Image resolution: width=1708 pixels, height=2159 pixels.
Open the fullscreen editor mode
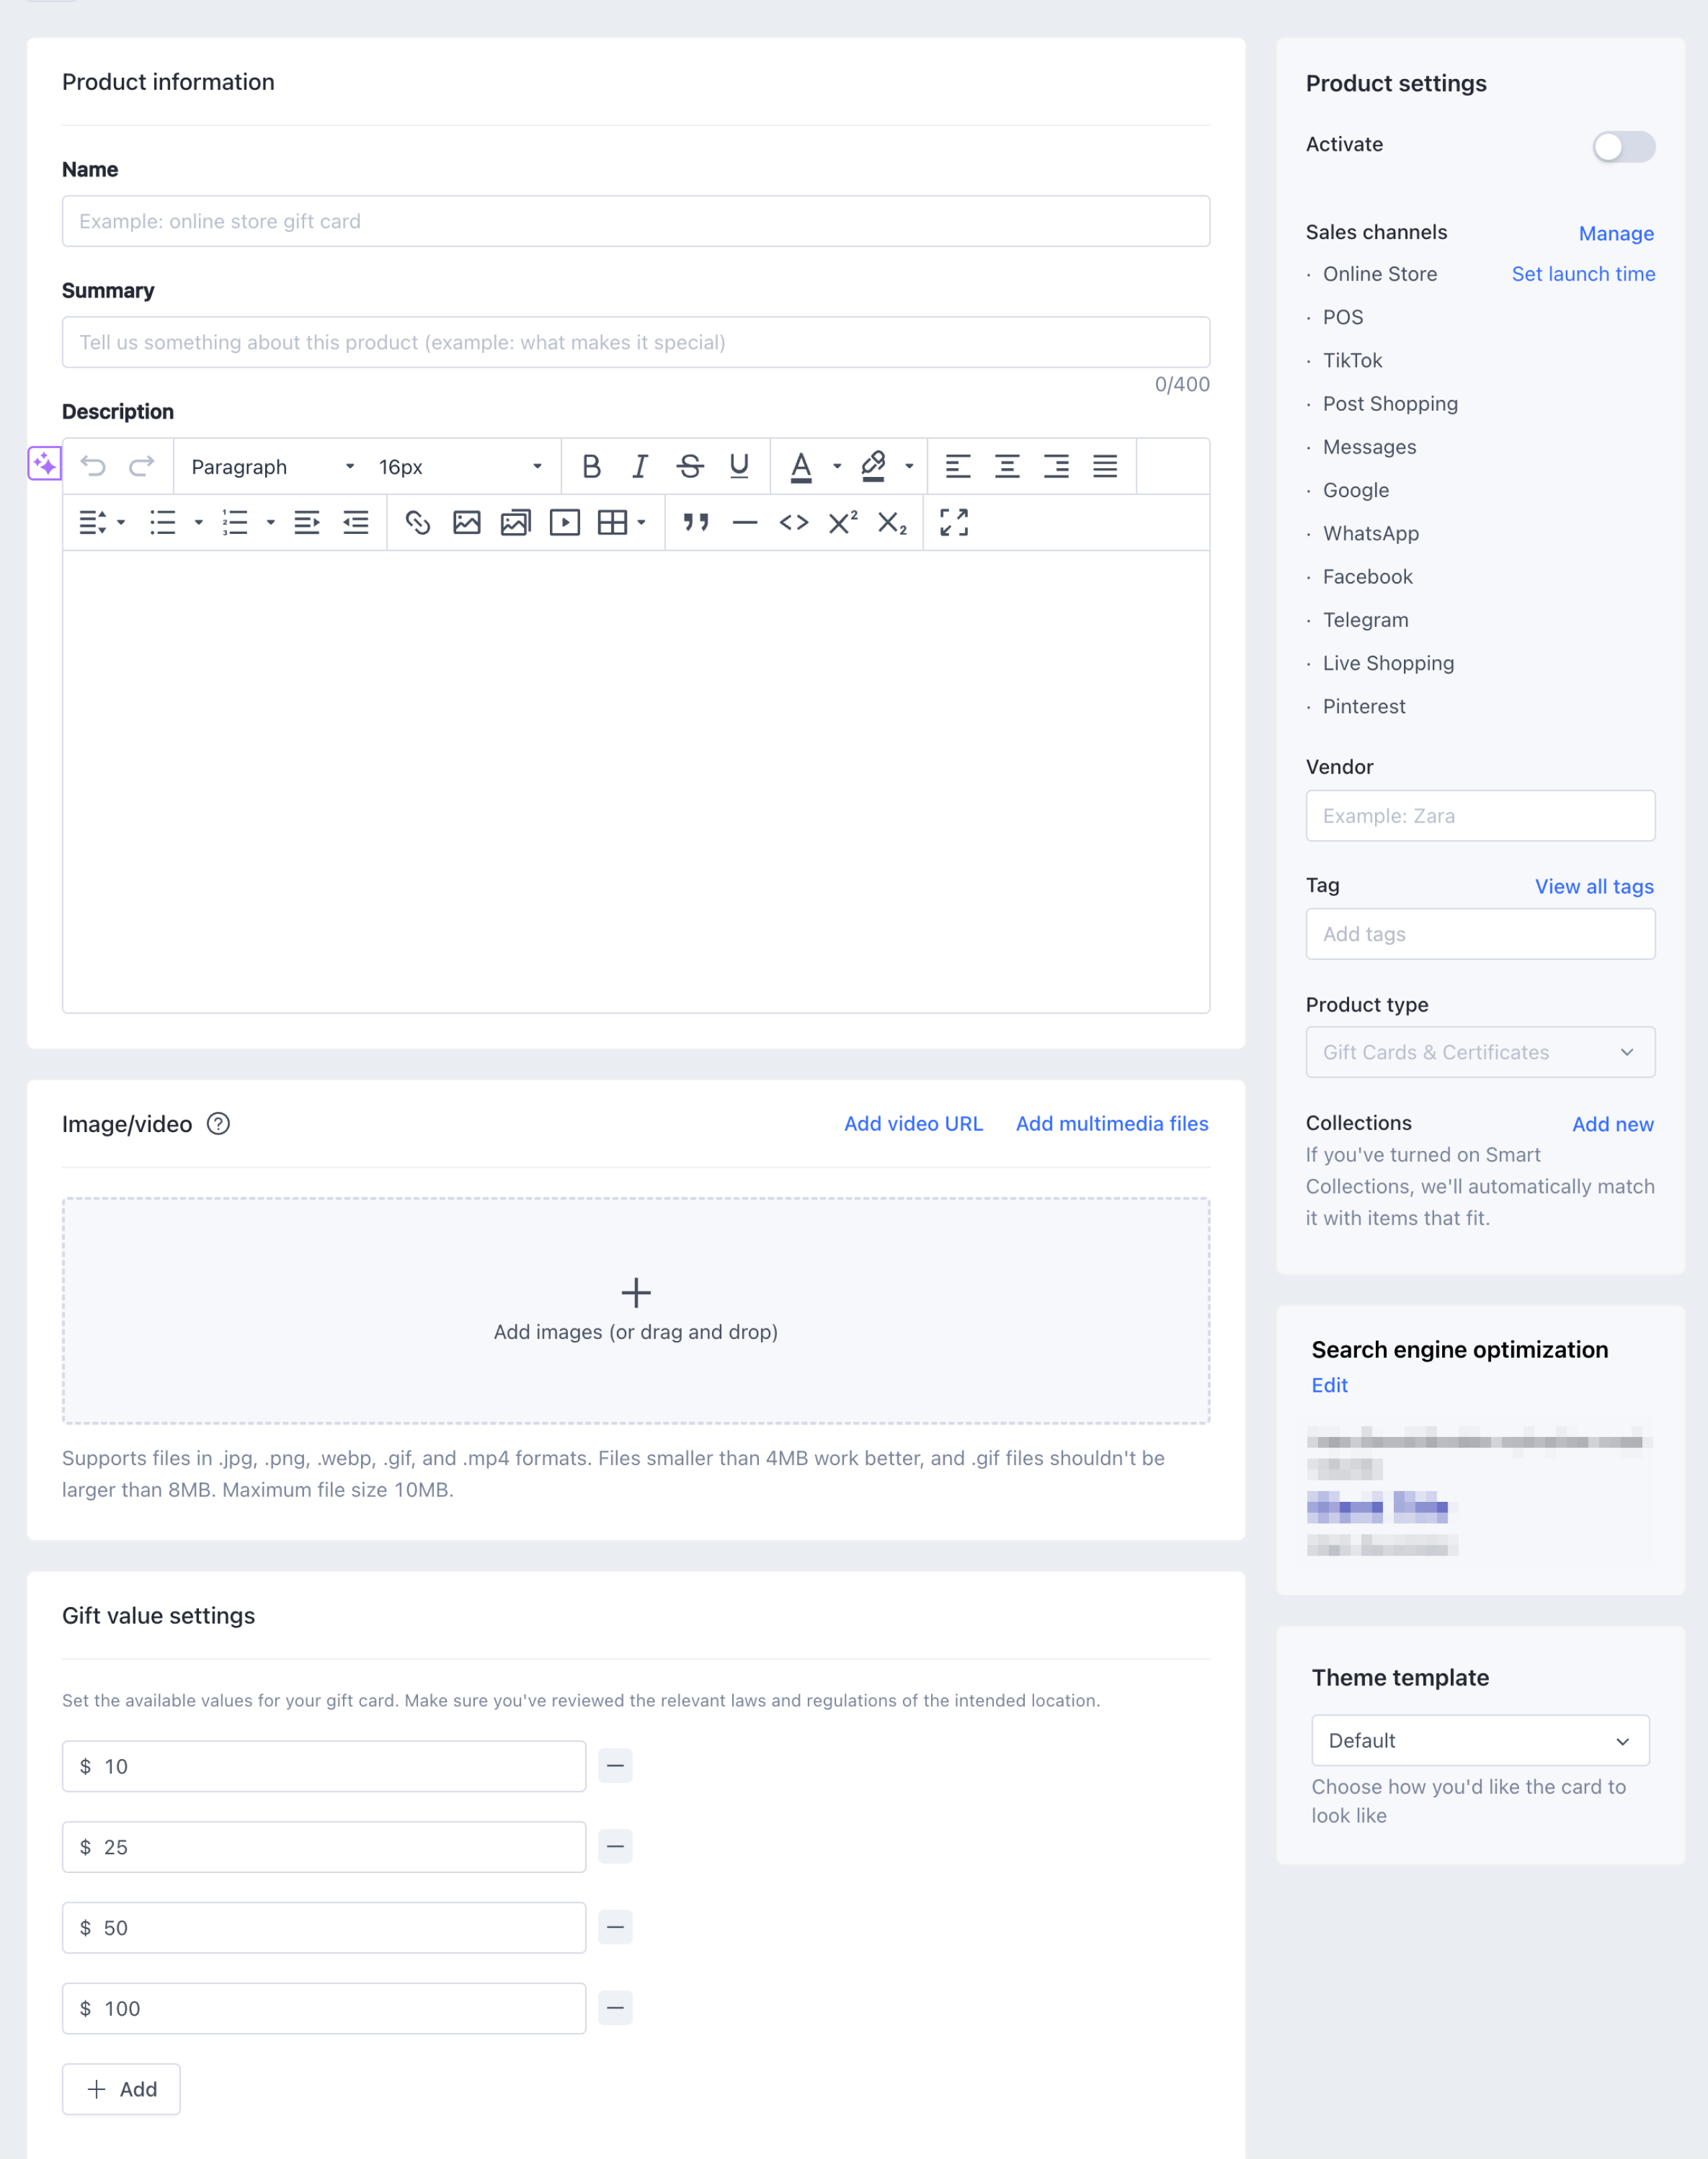point(953,523)
